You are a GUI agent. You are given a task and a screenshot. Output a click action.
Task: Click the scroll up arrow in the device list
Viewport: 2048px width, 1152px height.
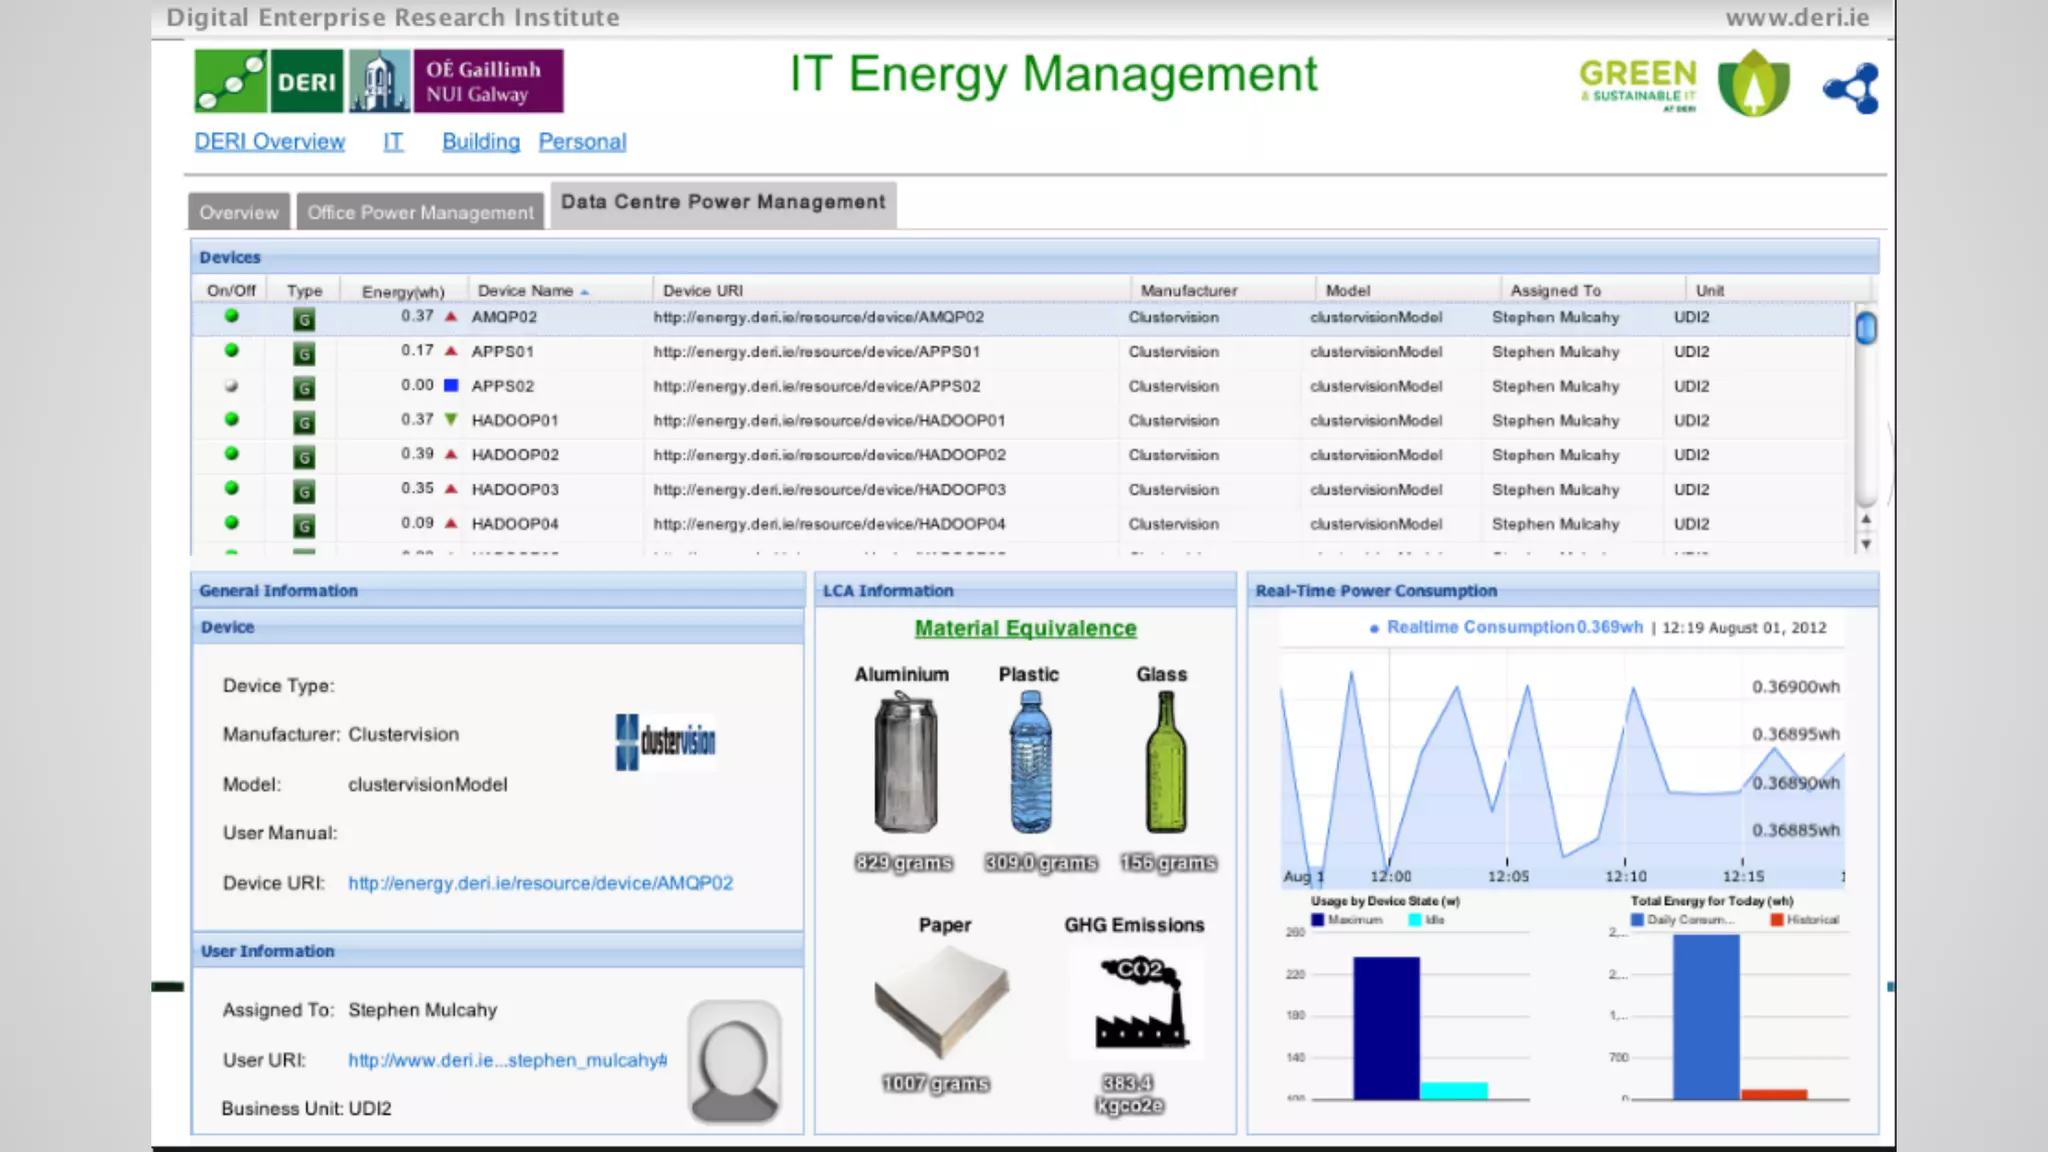click(x=1866, y=520)
